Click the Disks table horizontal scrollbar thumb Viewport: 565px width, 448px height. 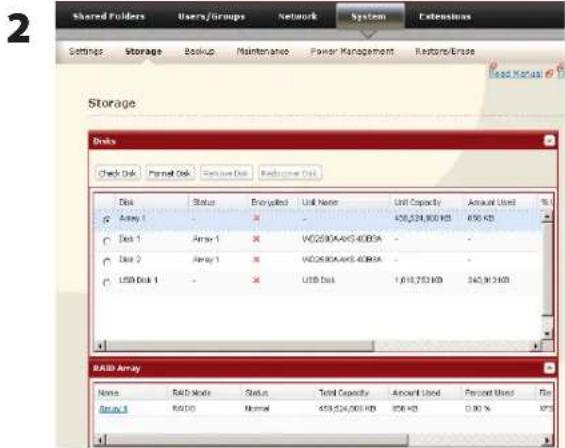pyautogui.click(x=240, y=346)
